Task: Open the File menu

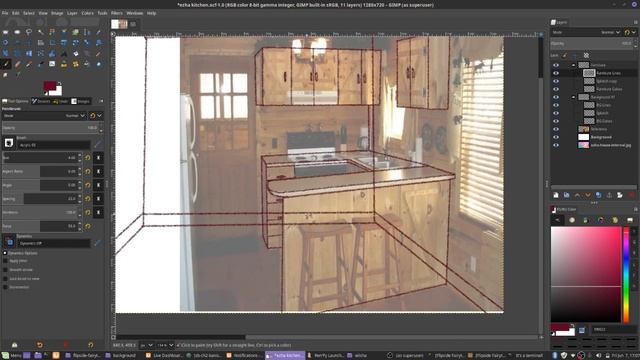Action: pos(5,13)
